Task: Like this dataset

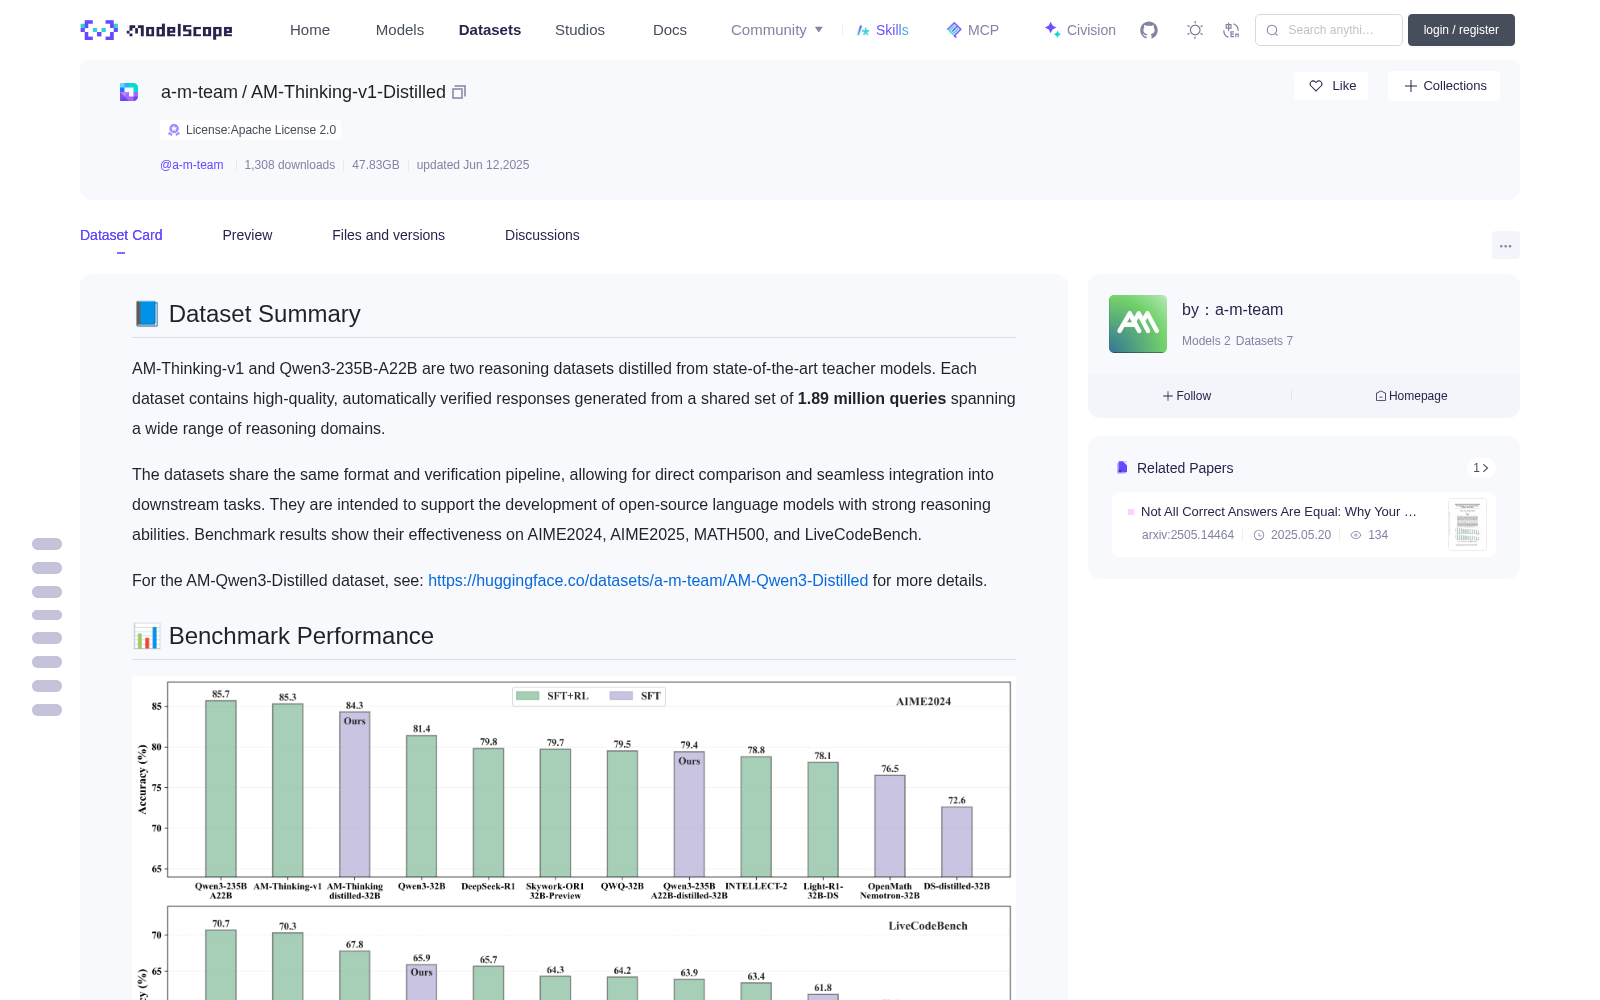Action: point(1331,86)
